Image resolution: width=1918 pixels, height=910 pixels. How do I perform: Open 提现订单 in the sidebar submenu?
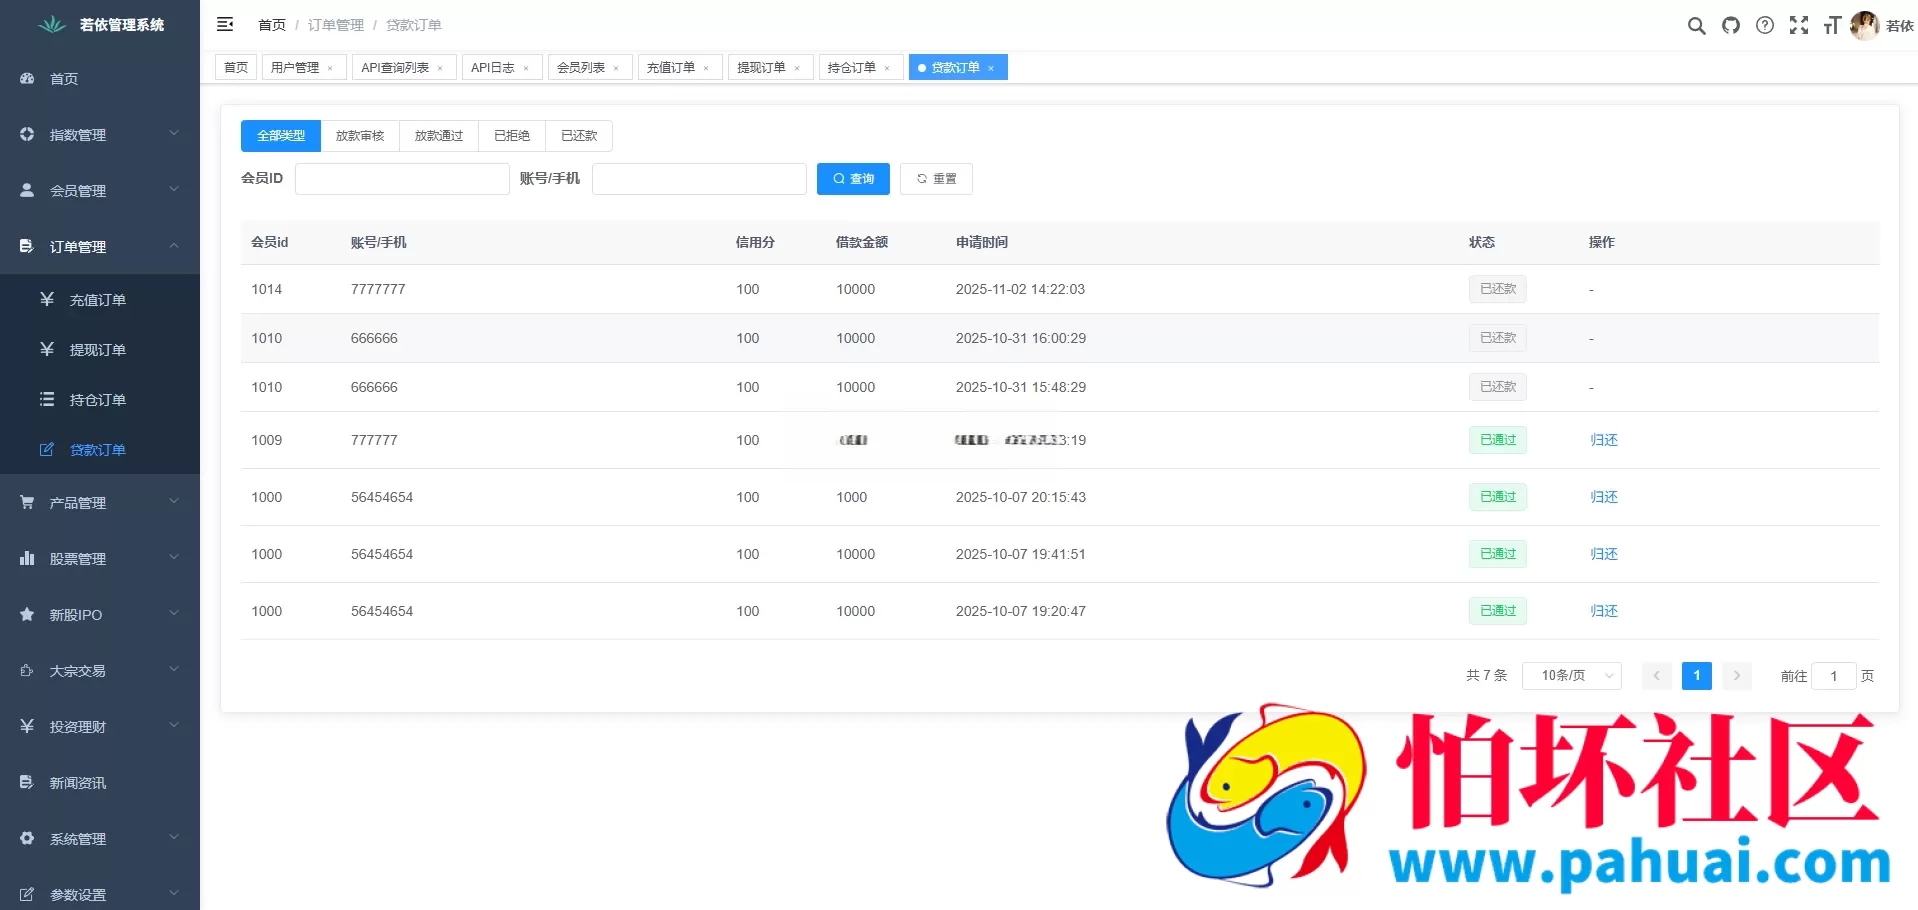coord(98,350)
